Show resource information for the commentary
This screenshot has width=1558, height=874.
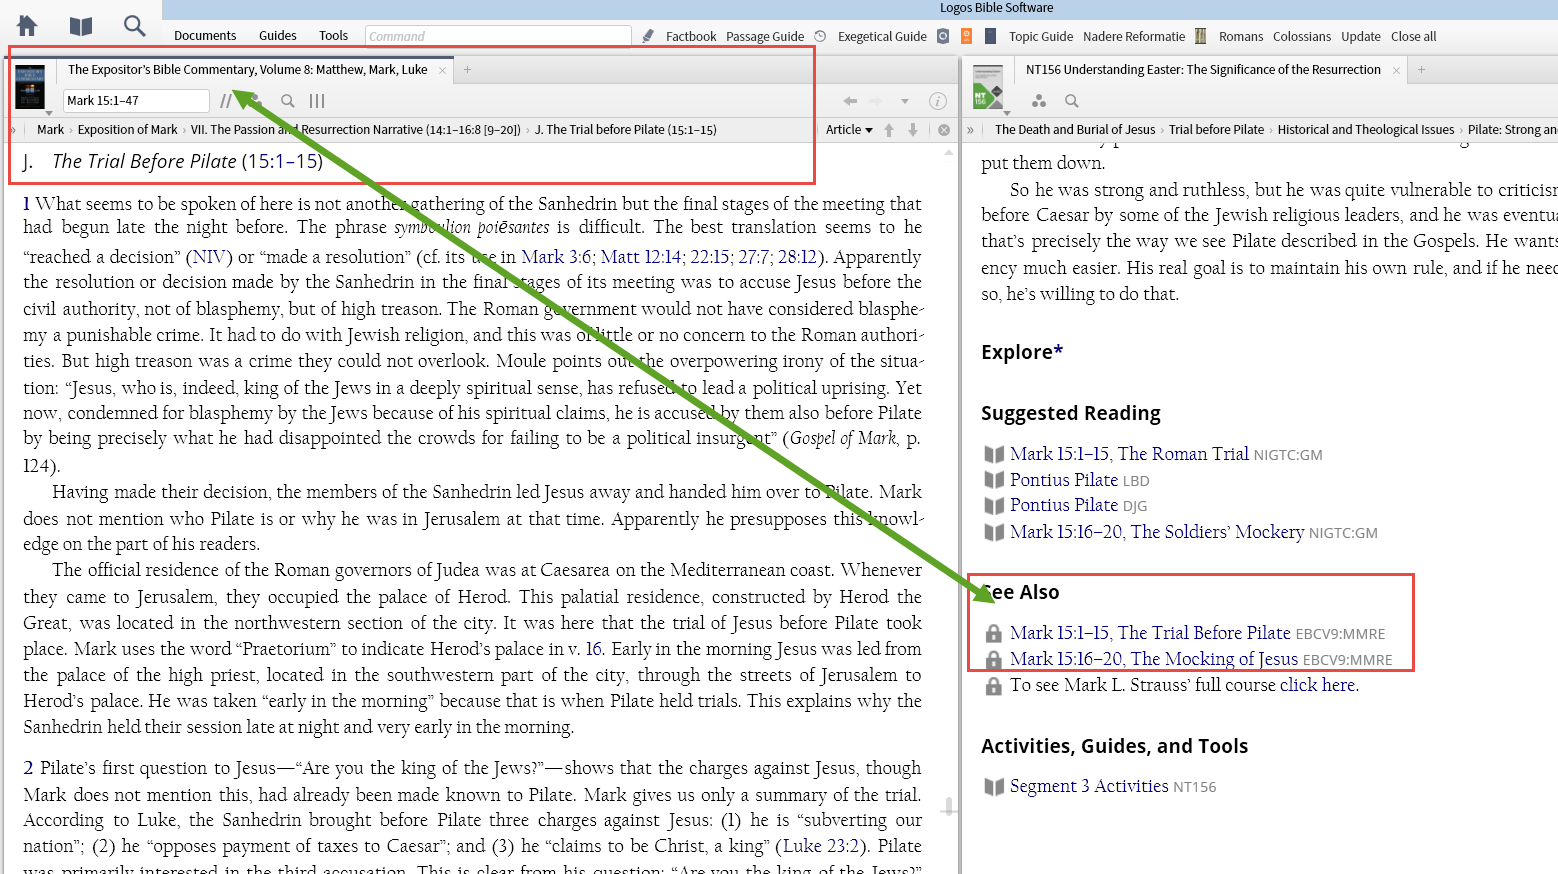tap(938, 101)
